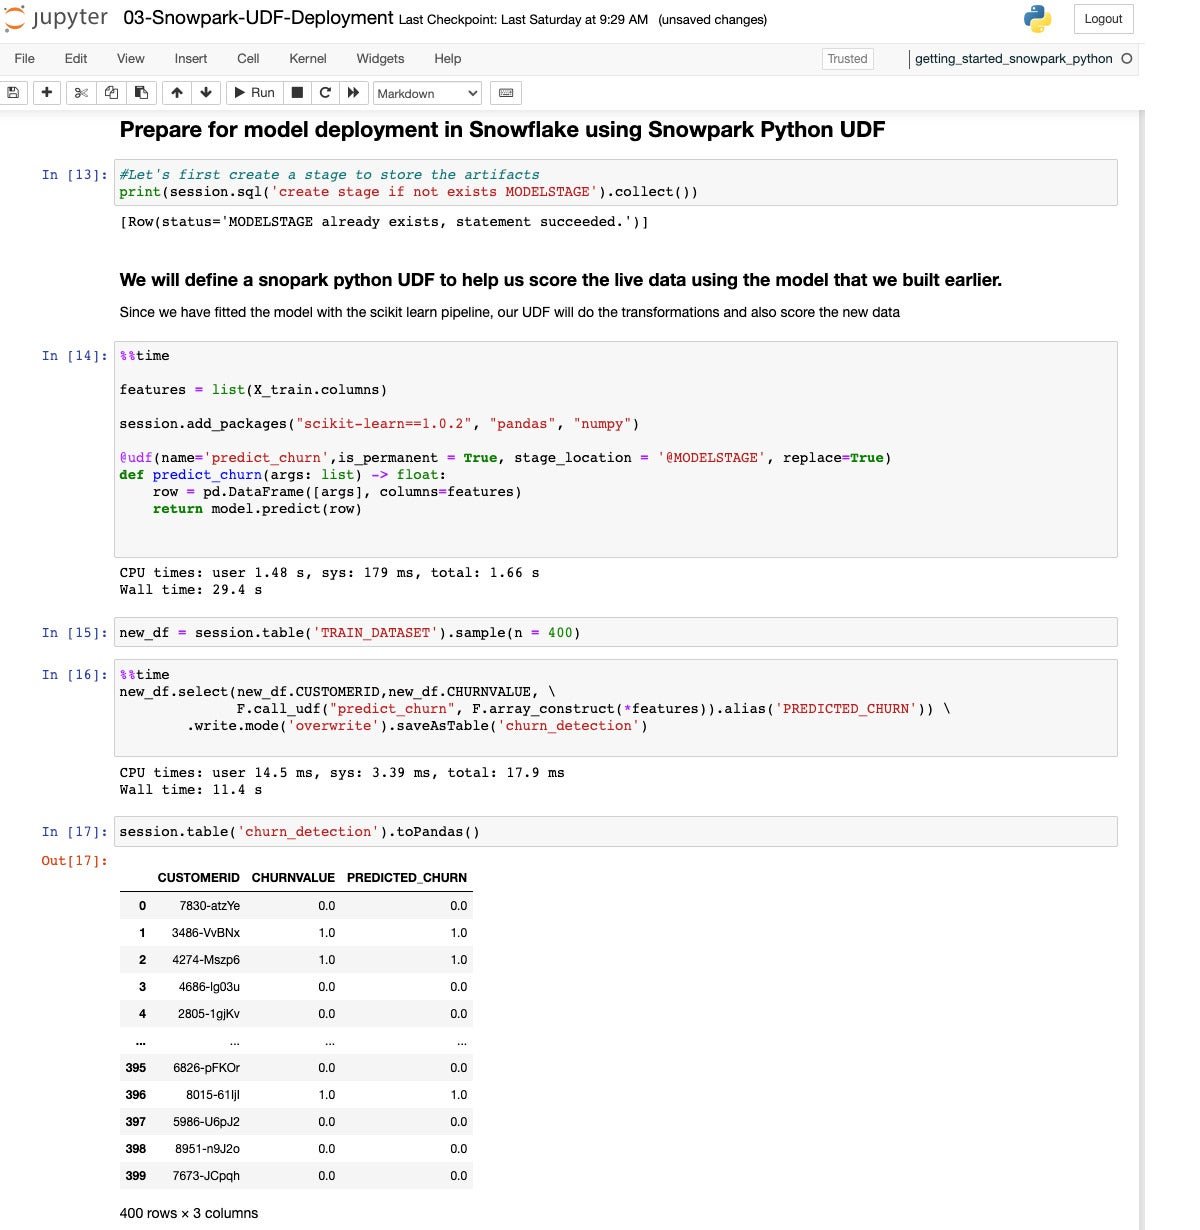Click the Trusted notebook indicator
The height and width of the screenshot is (1230, 1200).
[x=847, y=59]
